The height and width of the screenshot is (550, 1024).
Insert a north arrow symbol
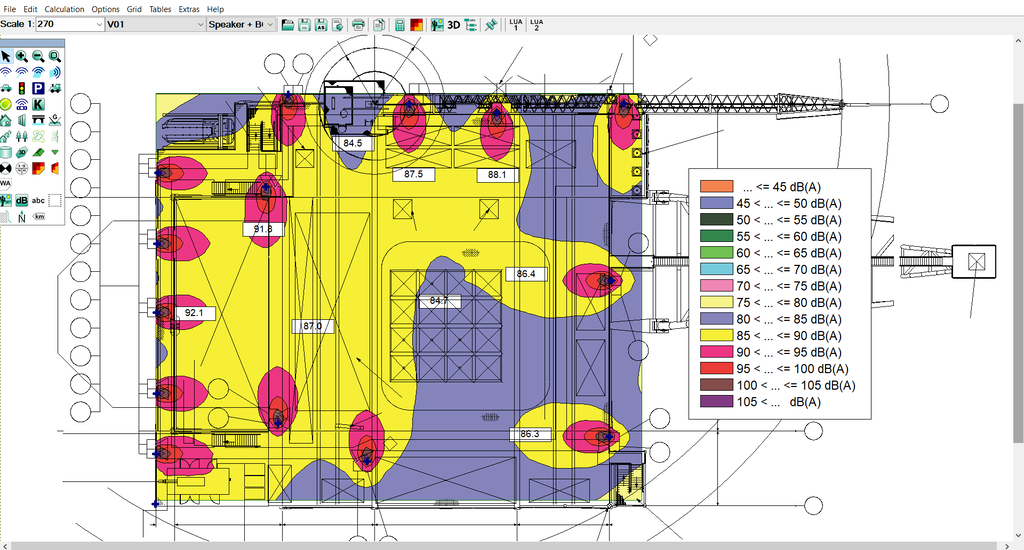pos(21,216)
